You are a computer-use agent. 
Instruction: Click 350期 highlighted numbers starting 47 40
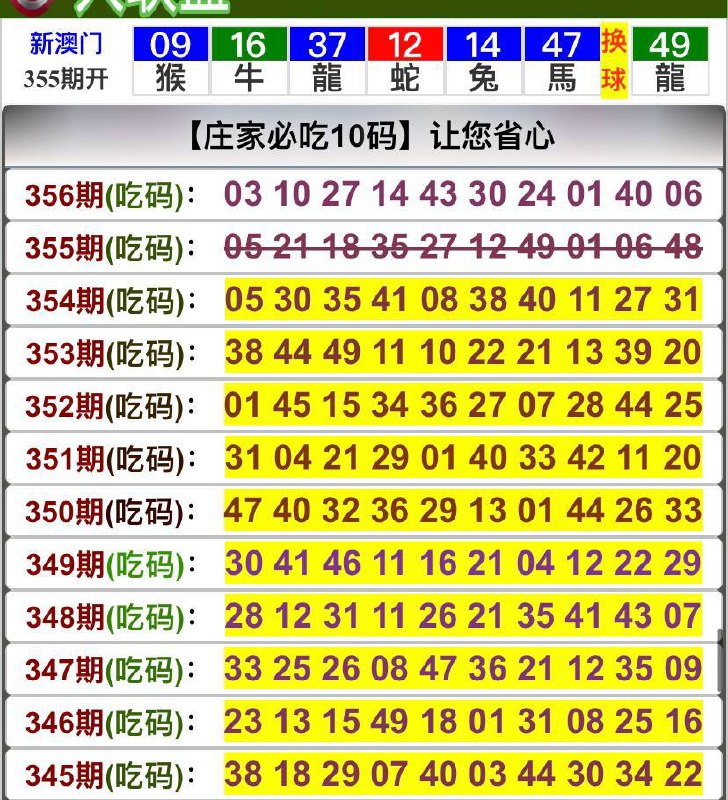(x=463, y=510)
